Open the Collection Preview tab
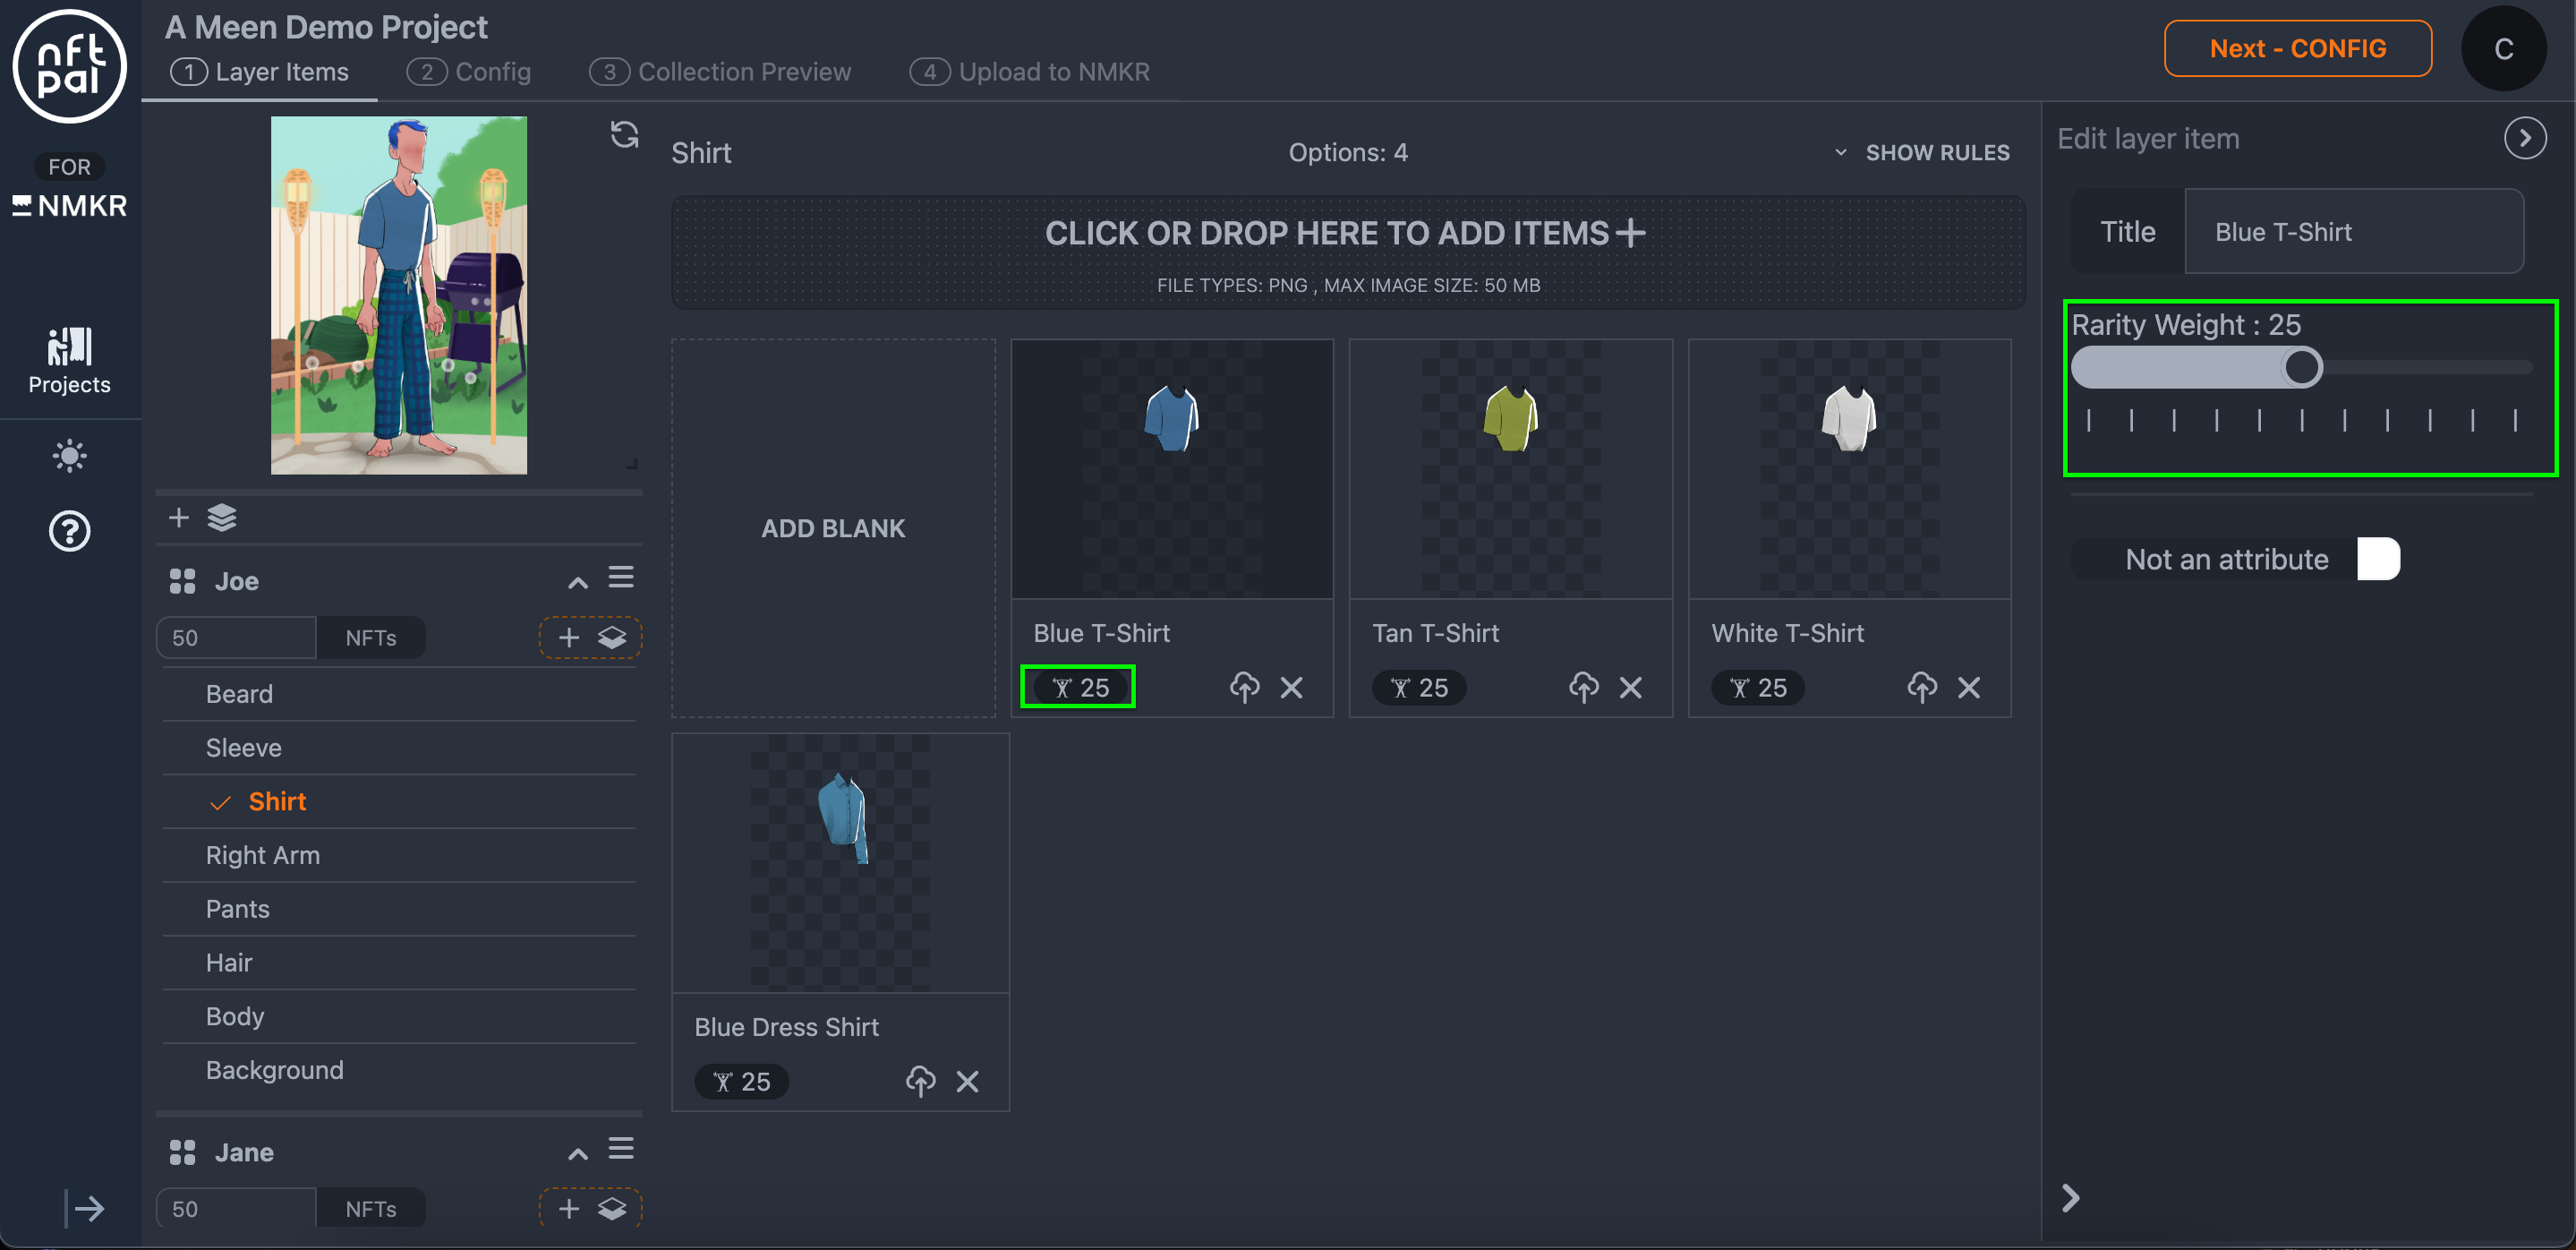The width and height of the screenshot is (2576, 1250). pyautogui.click(x=720, y=72)
